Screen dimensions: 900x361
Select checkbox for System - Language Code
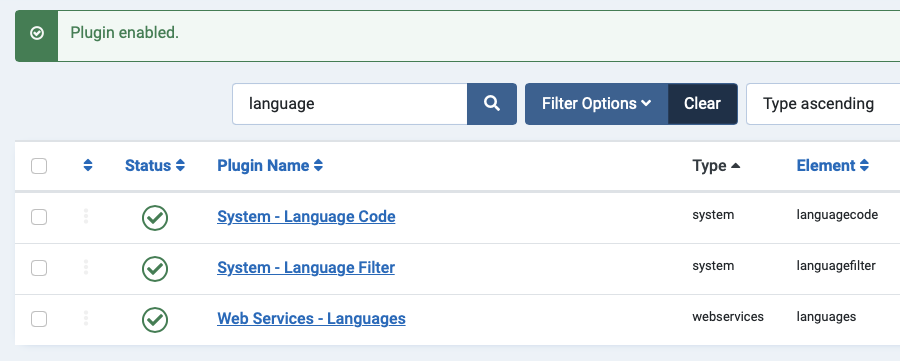tap(39, 217)
